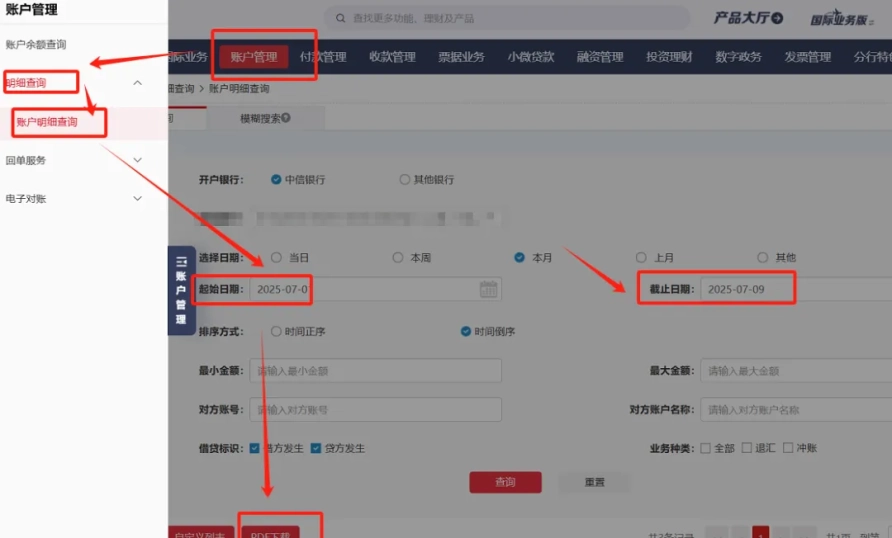Check 冲账 business type

788,448
